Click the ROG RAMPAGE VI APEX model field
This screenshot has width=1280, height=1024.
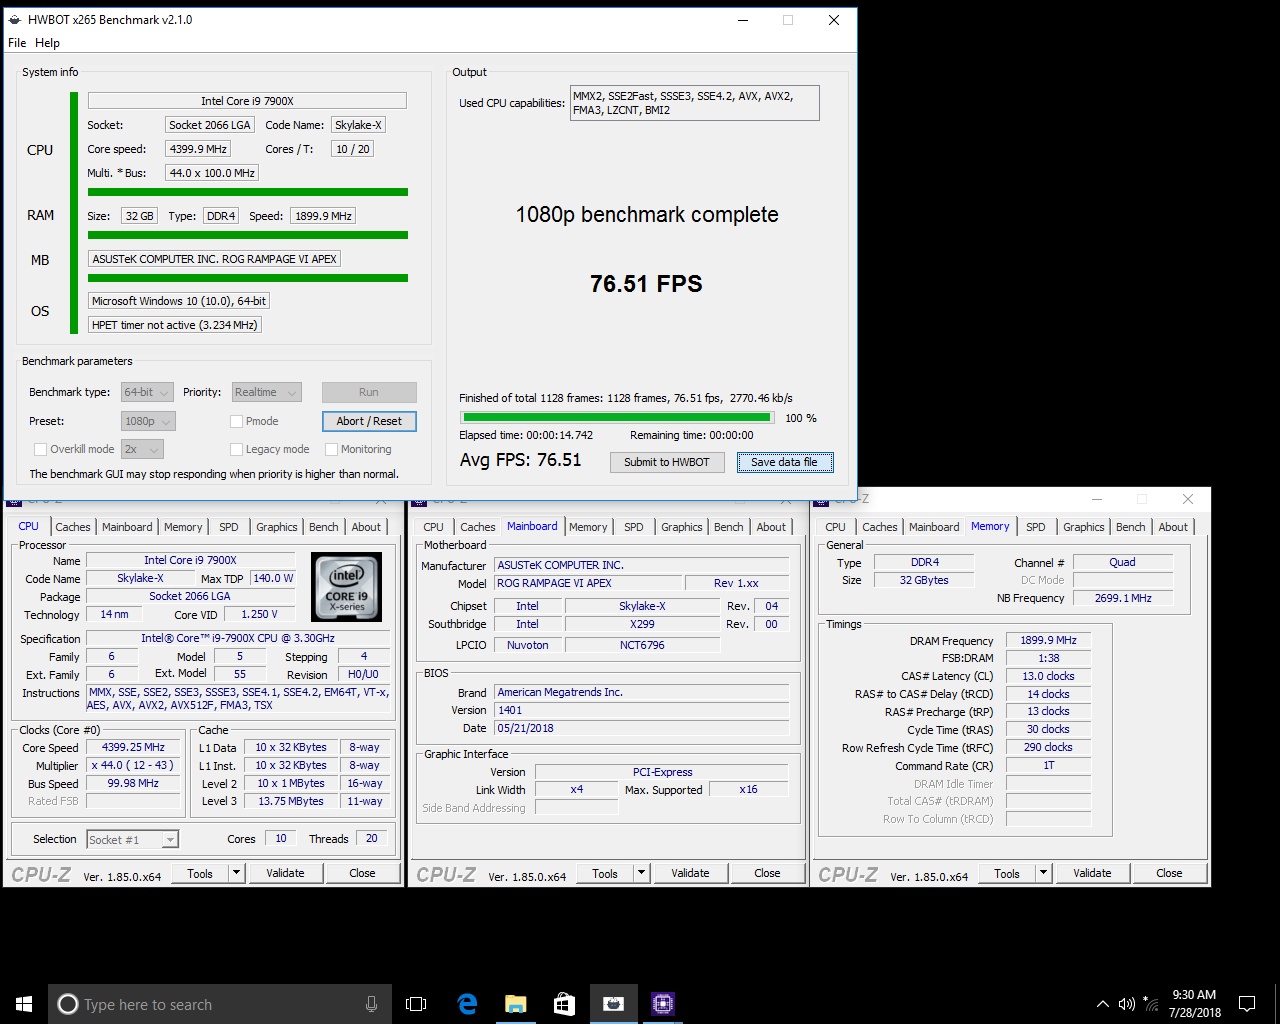(x=588, y=583)
